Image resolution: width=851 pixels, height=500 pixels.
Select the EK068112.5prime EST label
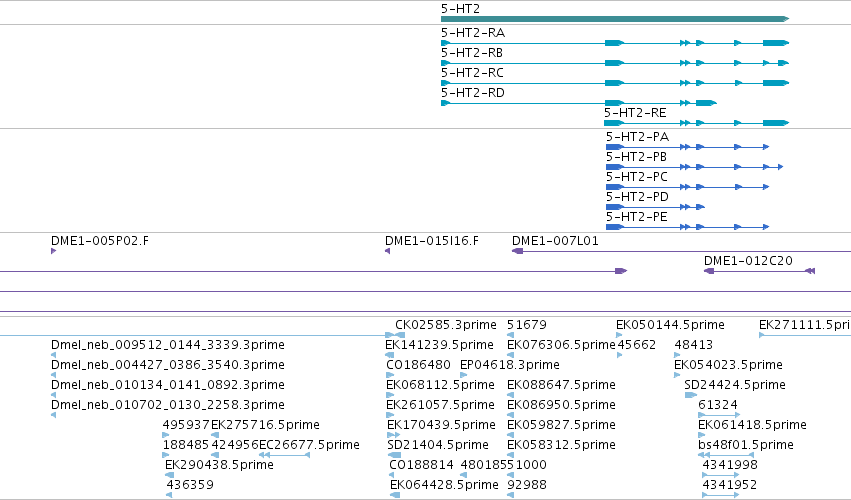click(440, 385)
